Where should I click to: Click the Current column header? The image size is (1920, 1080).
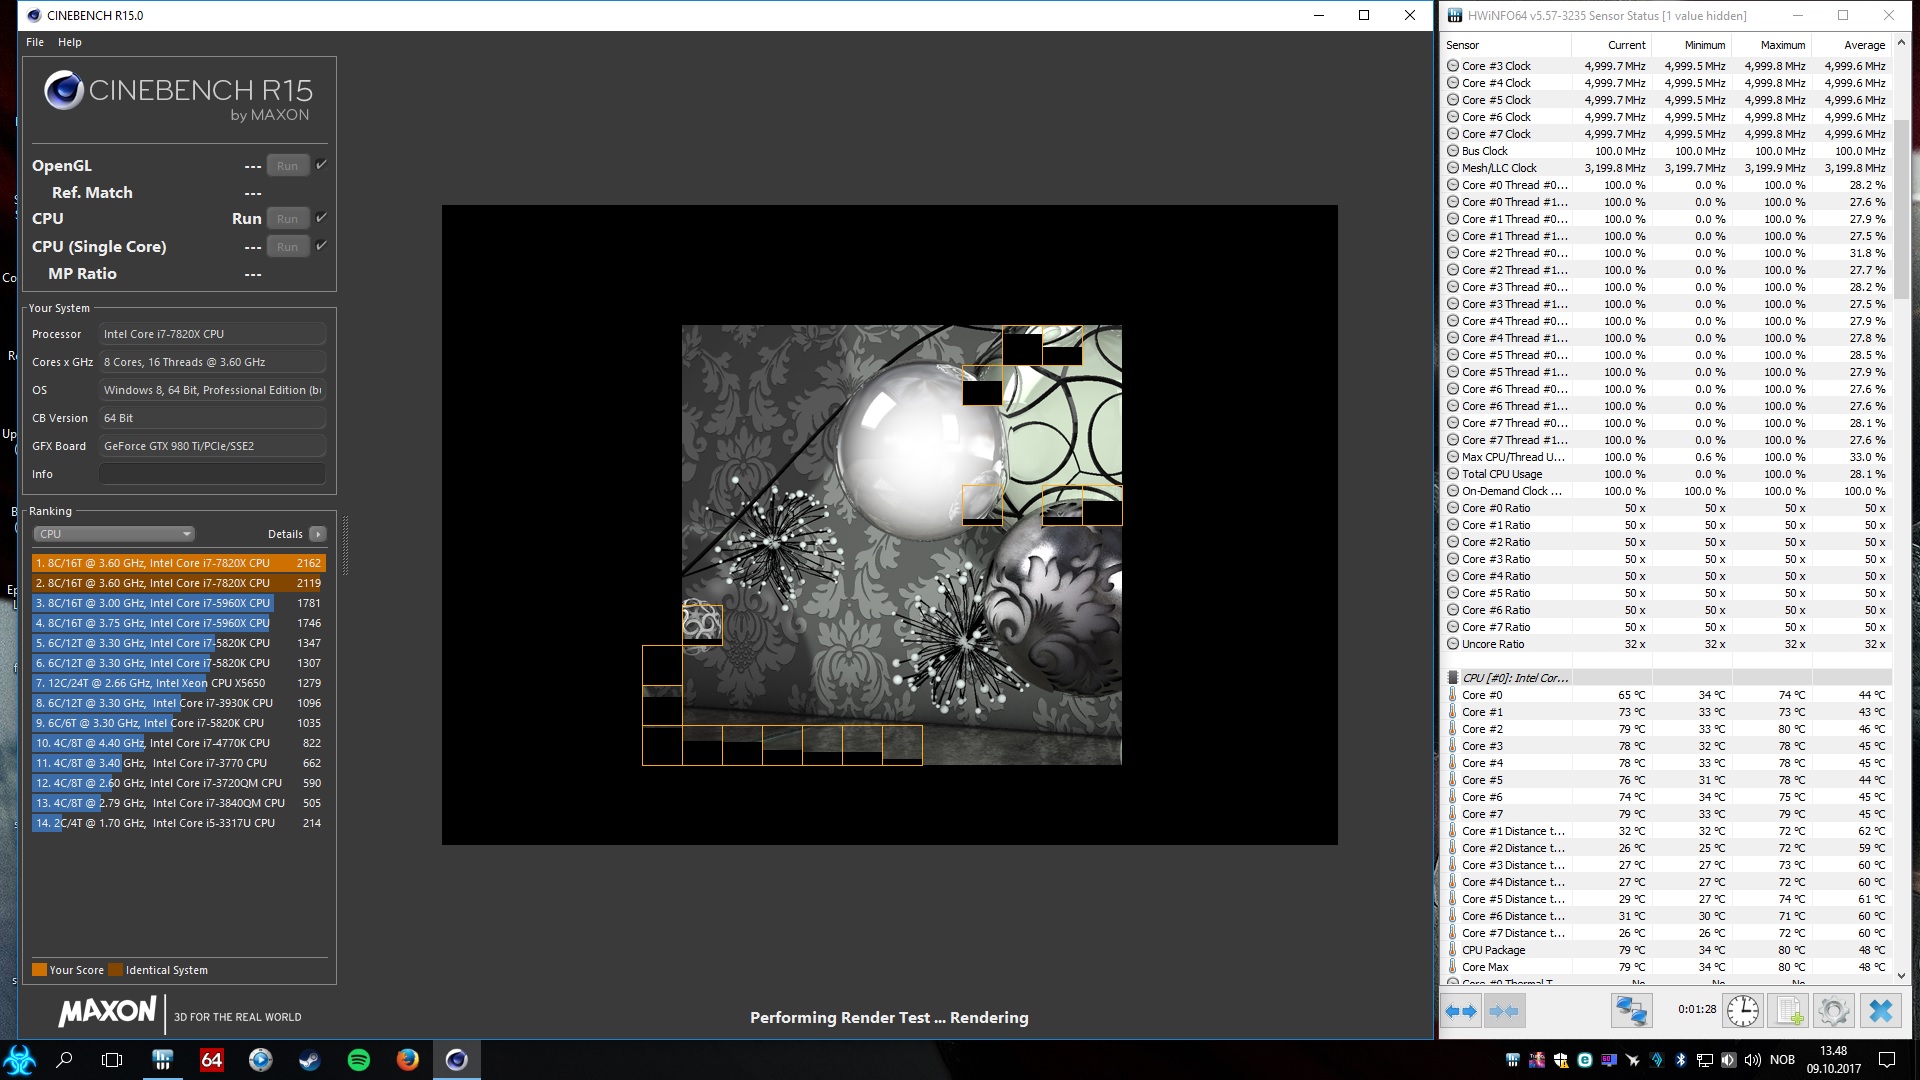tap(1611, 45)
